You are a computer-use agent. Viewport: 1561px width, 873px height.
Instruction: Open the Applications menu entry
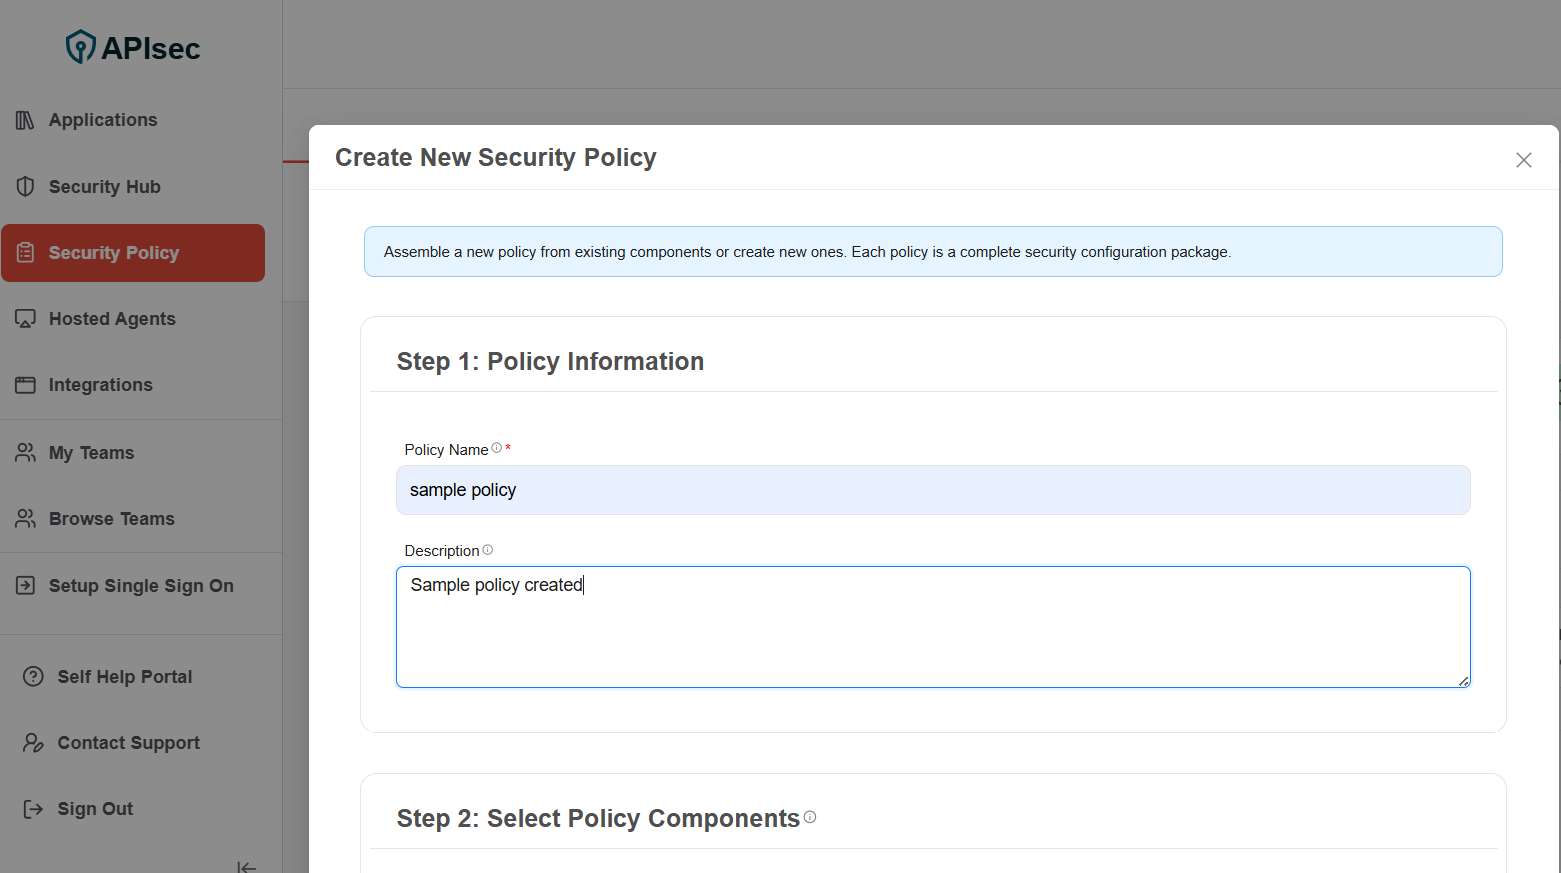102,119
